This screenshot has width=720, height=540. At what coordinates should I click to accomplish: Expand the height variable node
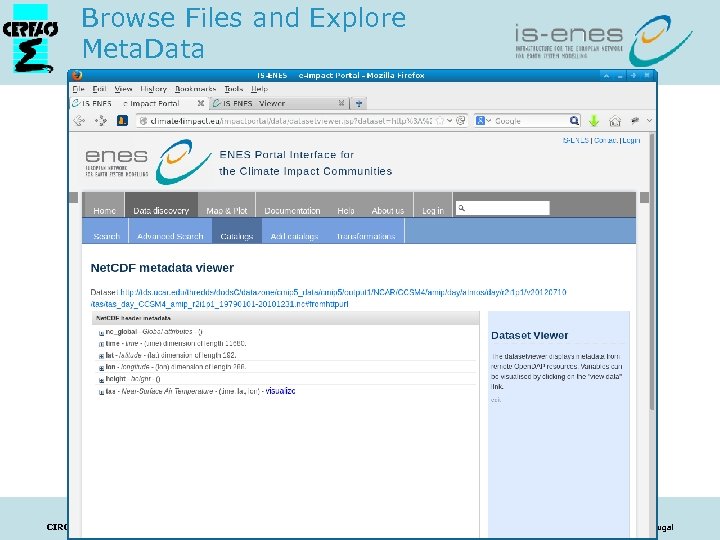101,380
